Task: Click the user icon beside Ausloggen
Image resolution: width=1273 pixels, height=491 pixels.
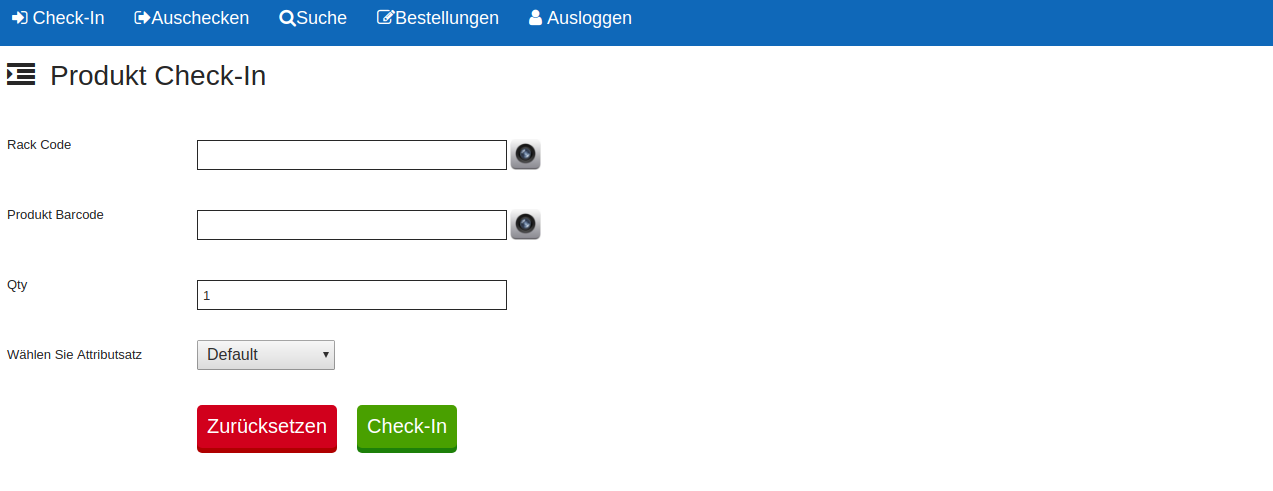Action: (x=536, y=18)
